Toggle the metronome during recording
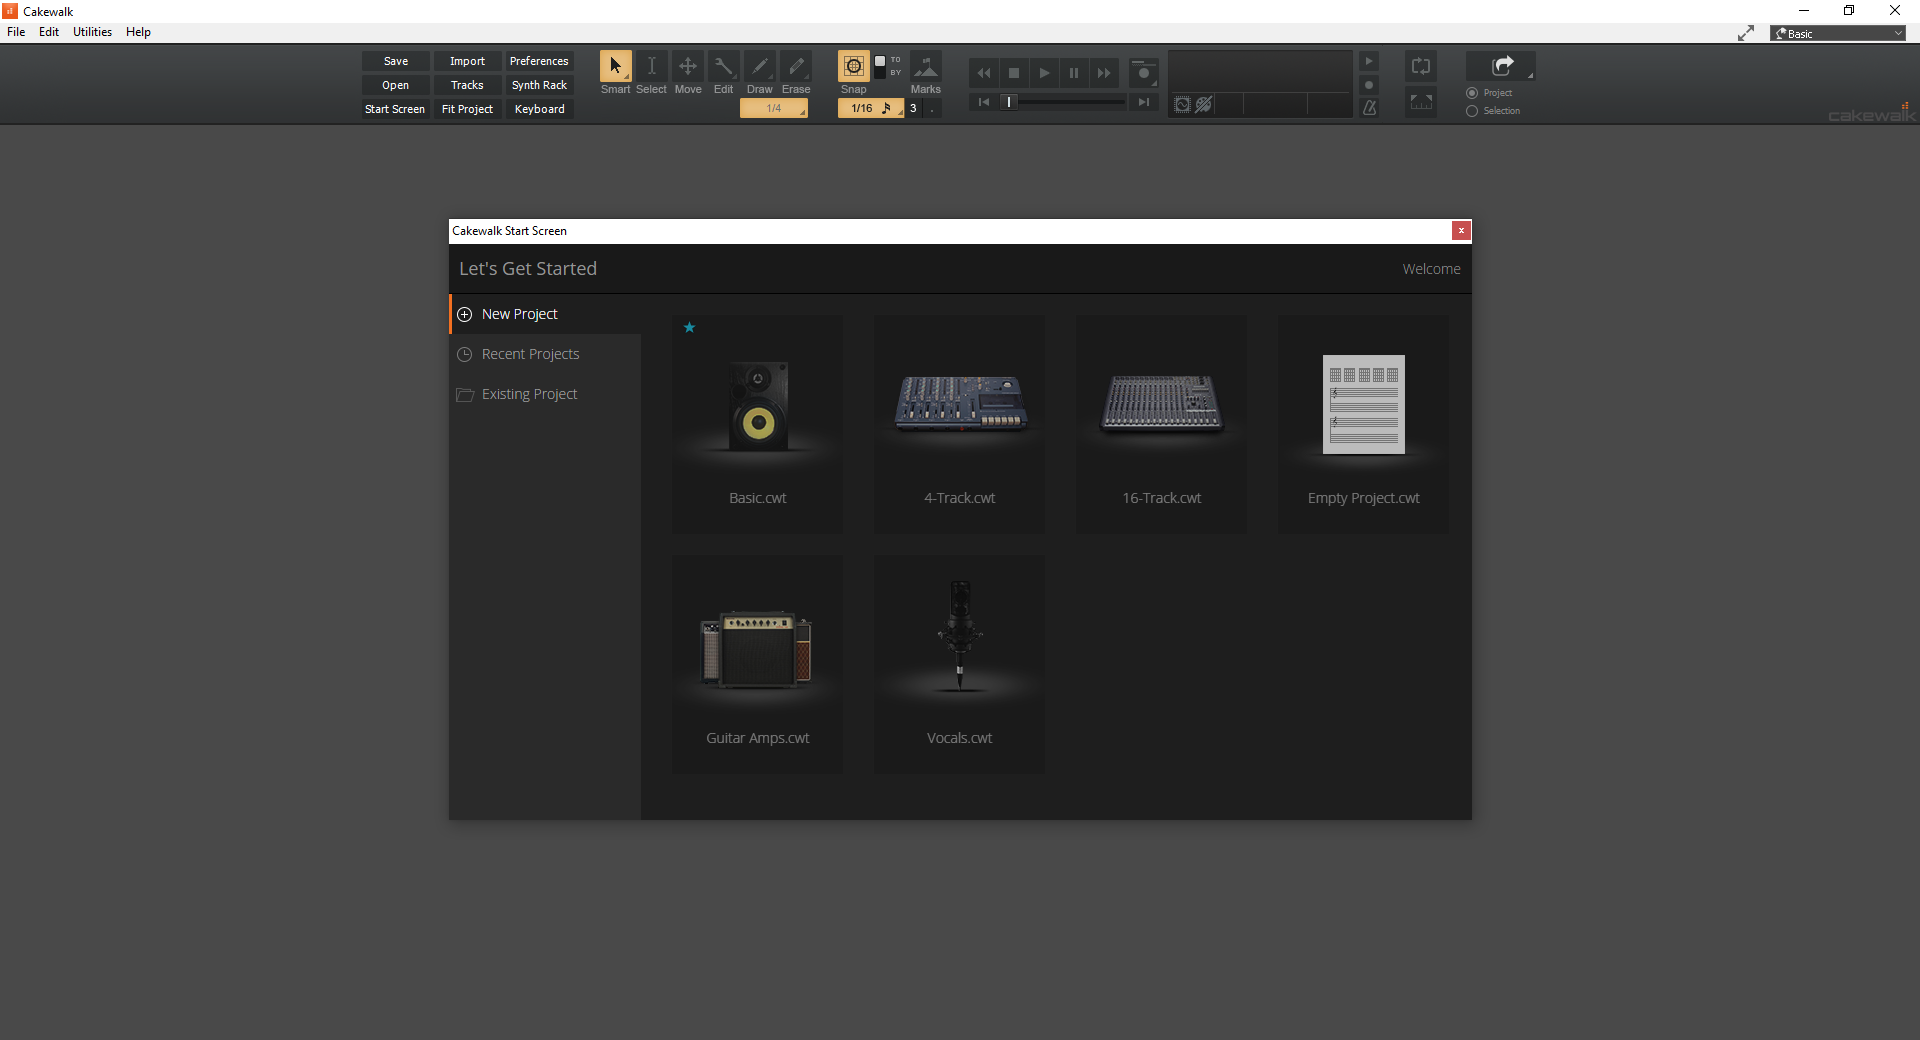This screenshot has height=1040, width=1920. 1369,85
